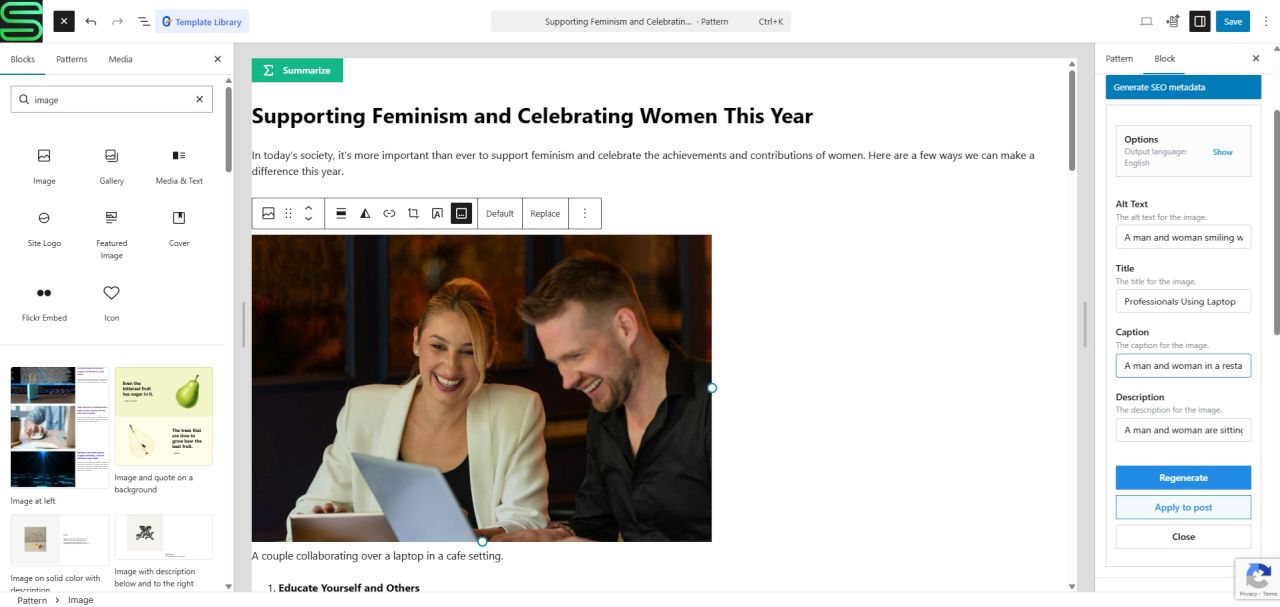This screenshot has width=1280, height=607.
Task: Switch to the Pattern tab in the sidebar
Action: point(1119,59)
